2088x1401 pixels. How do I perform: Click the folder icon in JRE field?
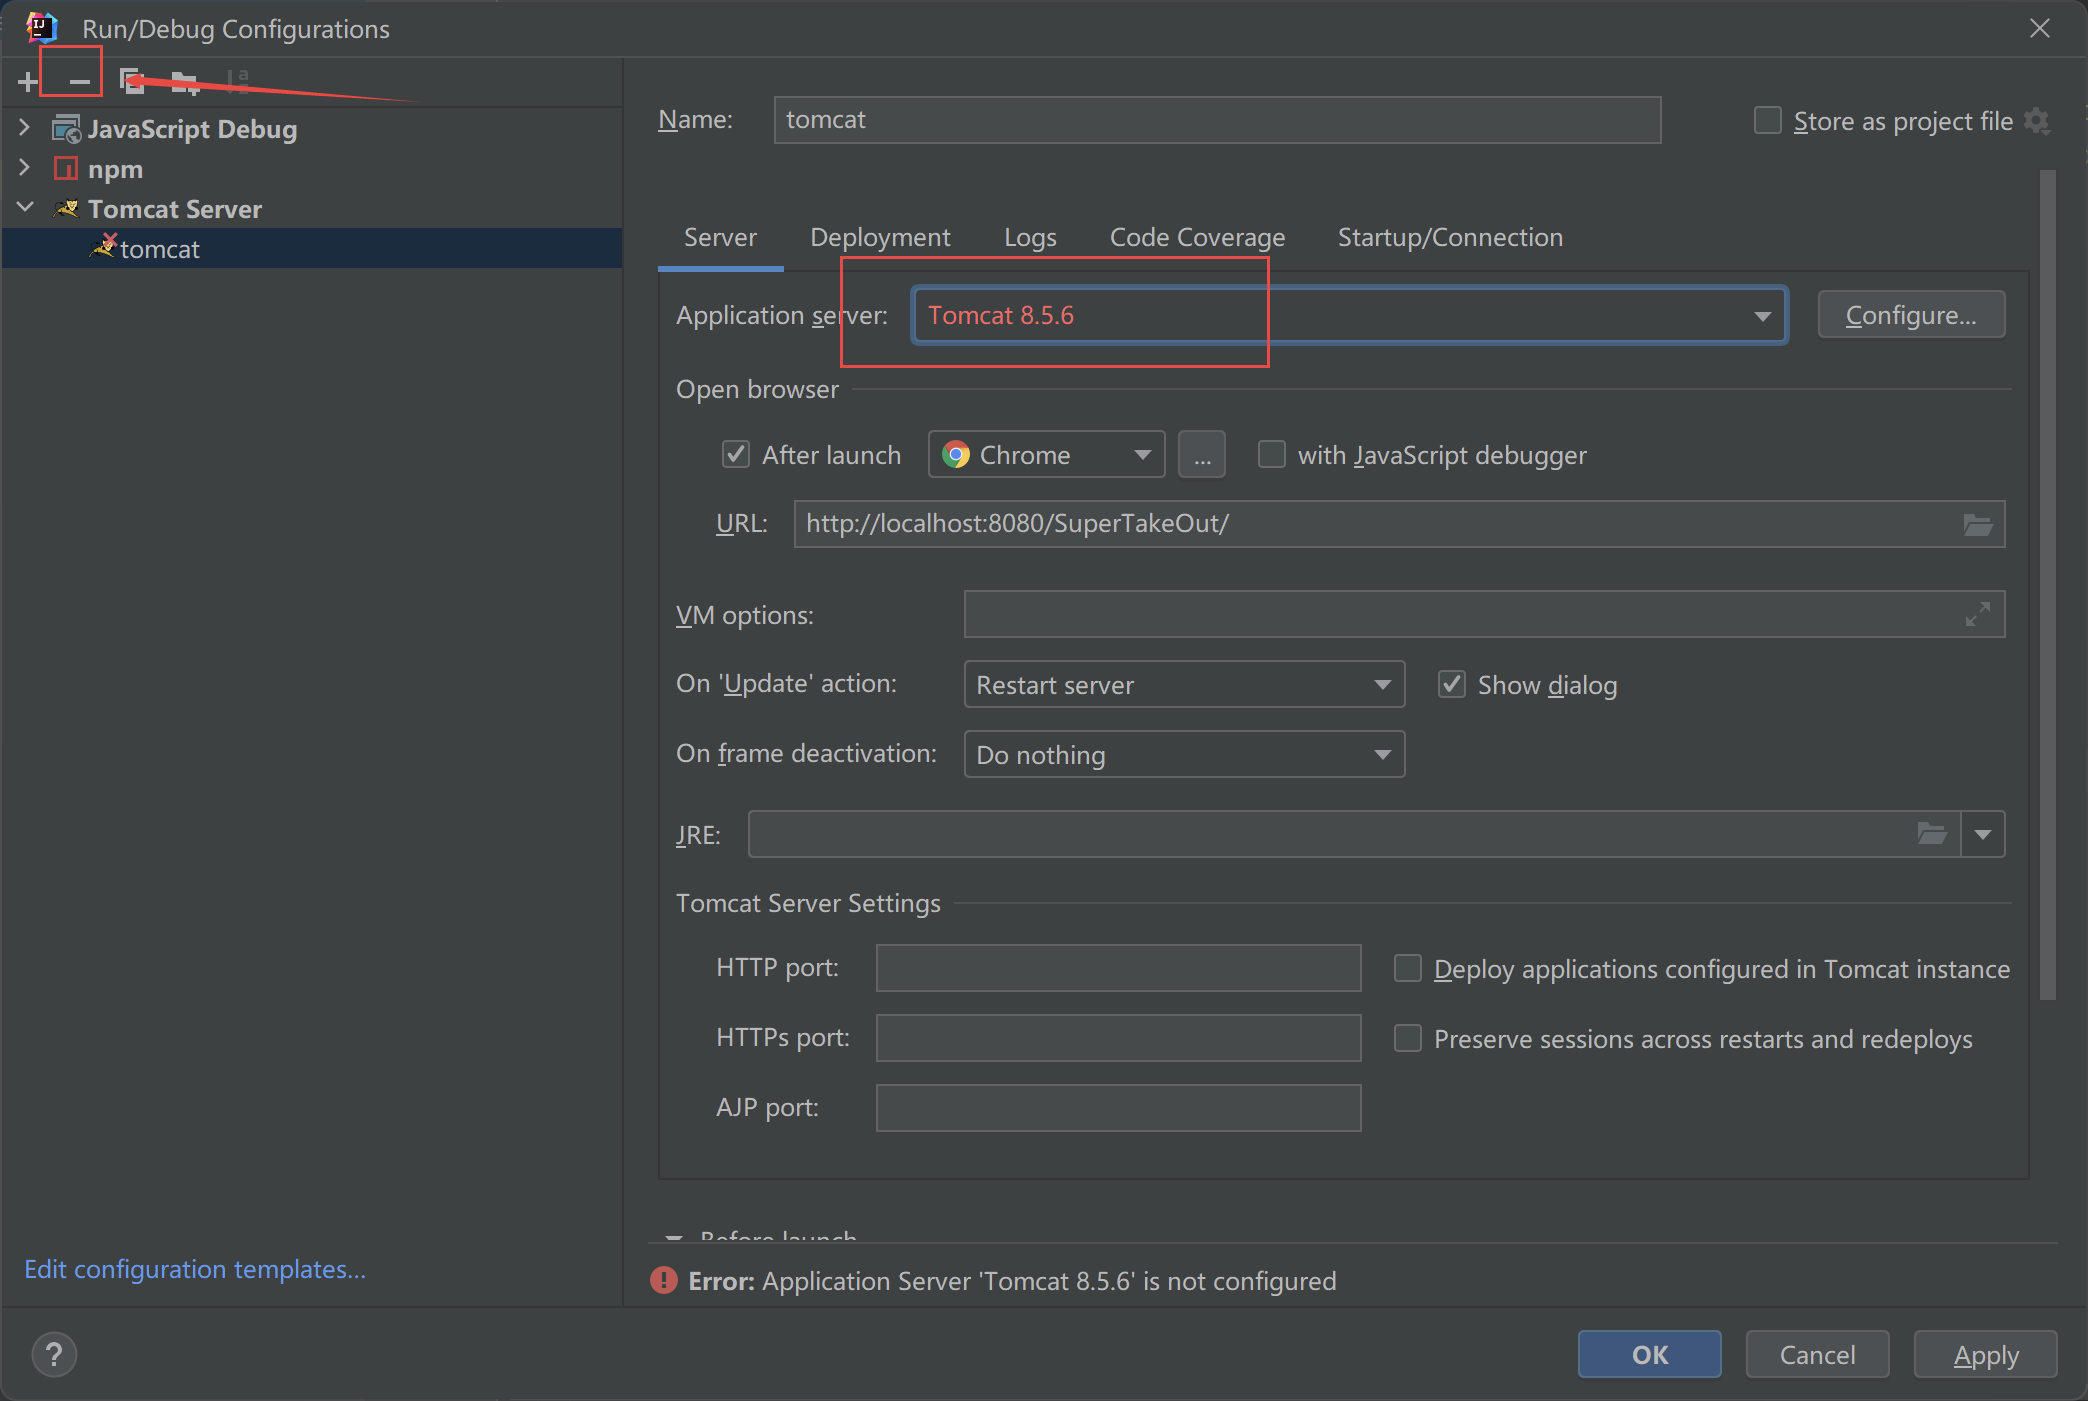pos(1931,834)
